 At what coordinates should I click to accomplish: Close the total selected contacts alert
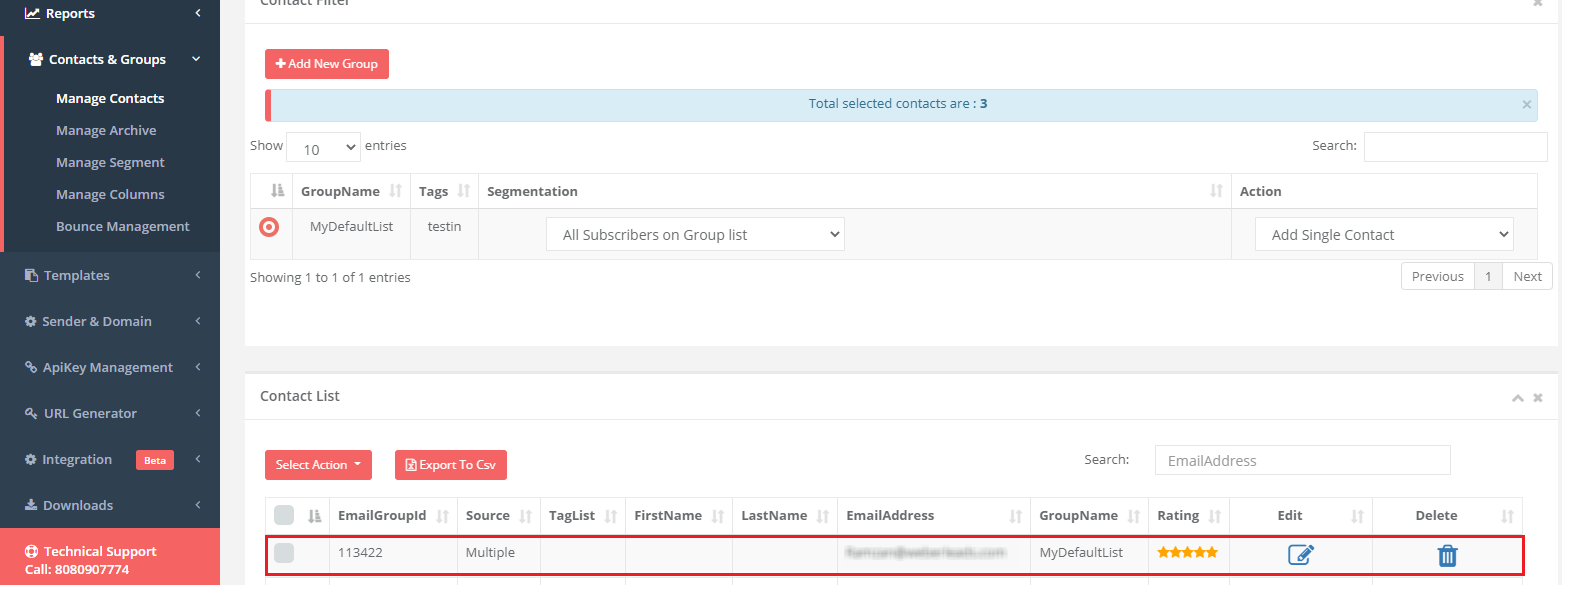(1526, 105)
